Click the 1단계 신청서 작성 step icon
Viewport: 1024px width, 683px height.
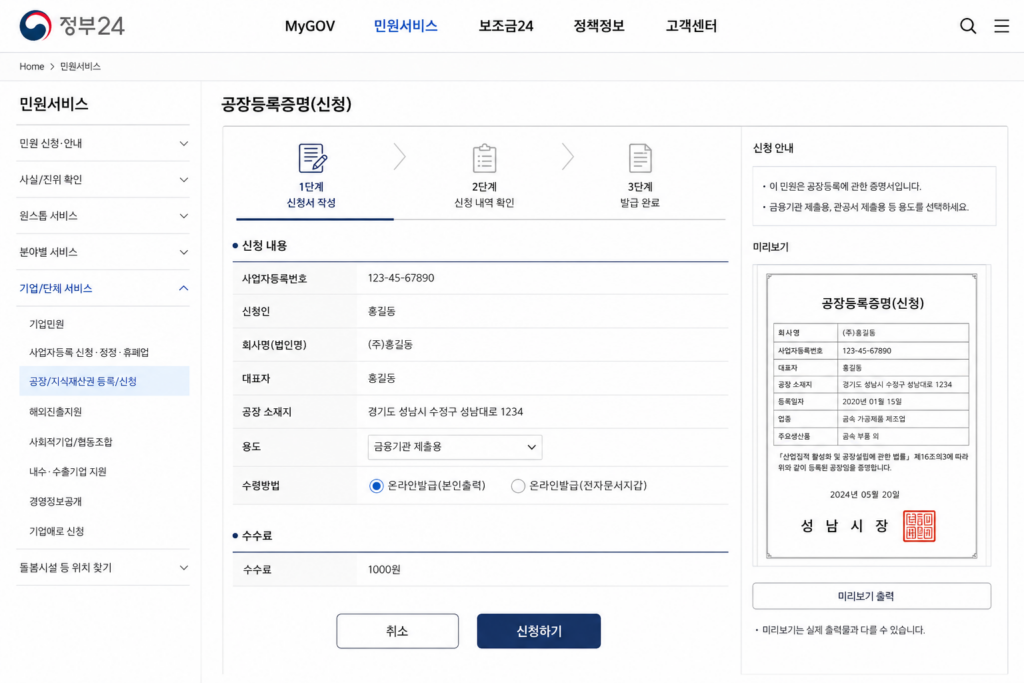312,158
